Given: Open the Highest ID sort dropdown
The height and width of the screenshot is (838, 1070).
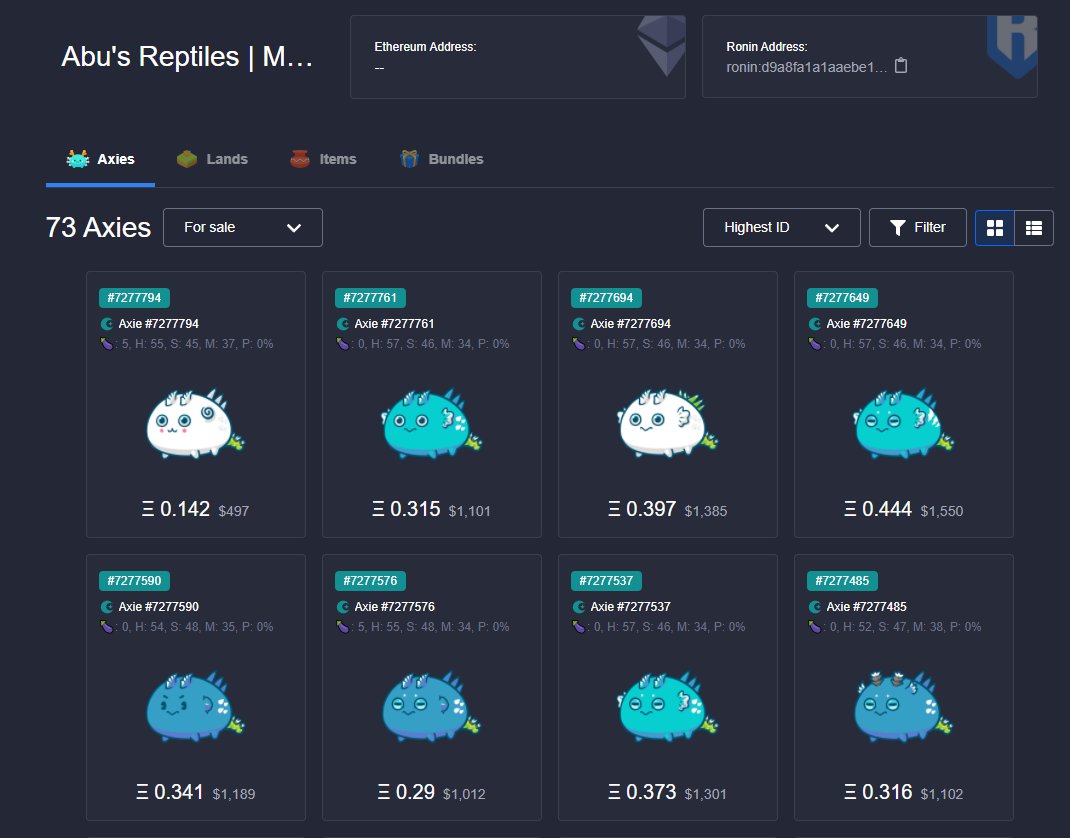Looking at the screenshot, I should pos(781,227).
